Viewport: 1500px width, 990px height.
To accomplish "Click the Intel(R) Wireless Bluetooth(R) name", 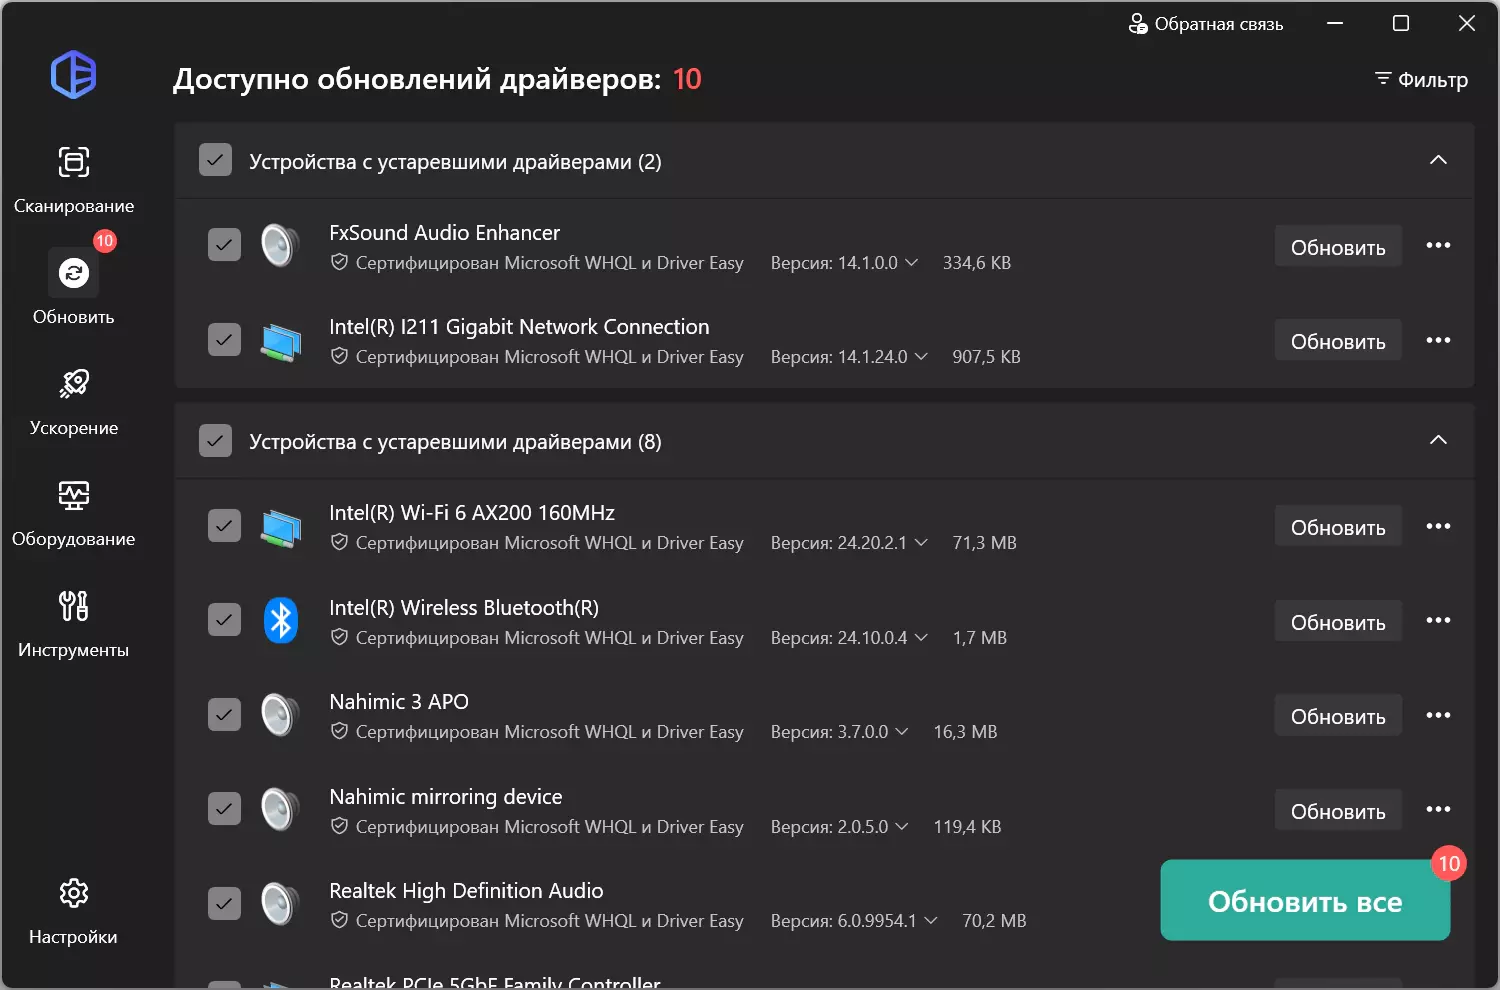I will coord(464,608).
